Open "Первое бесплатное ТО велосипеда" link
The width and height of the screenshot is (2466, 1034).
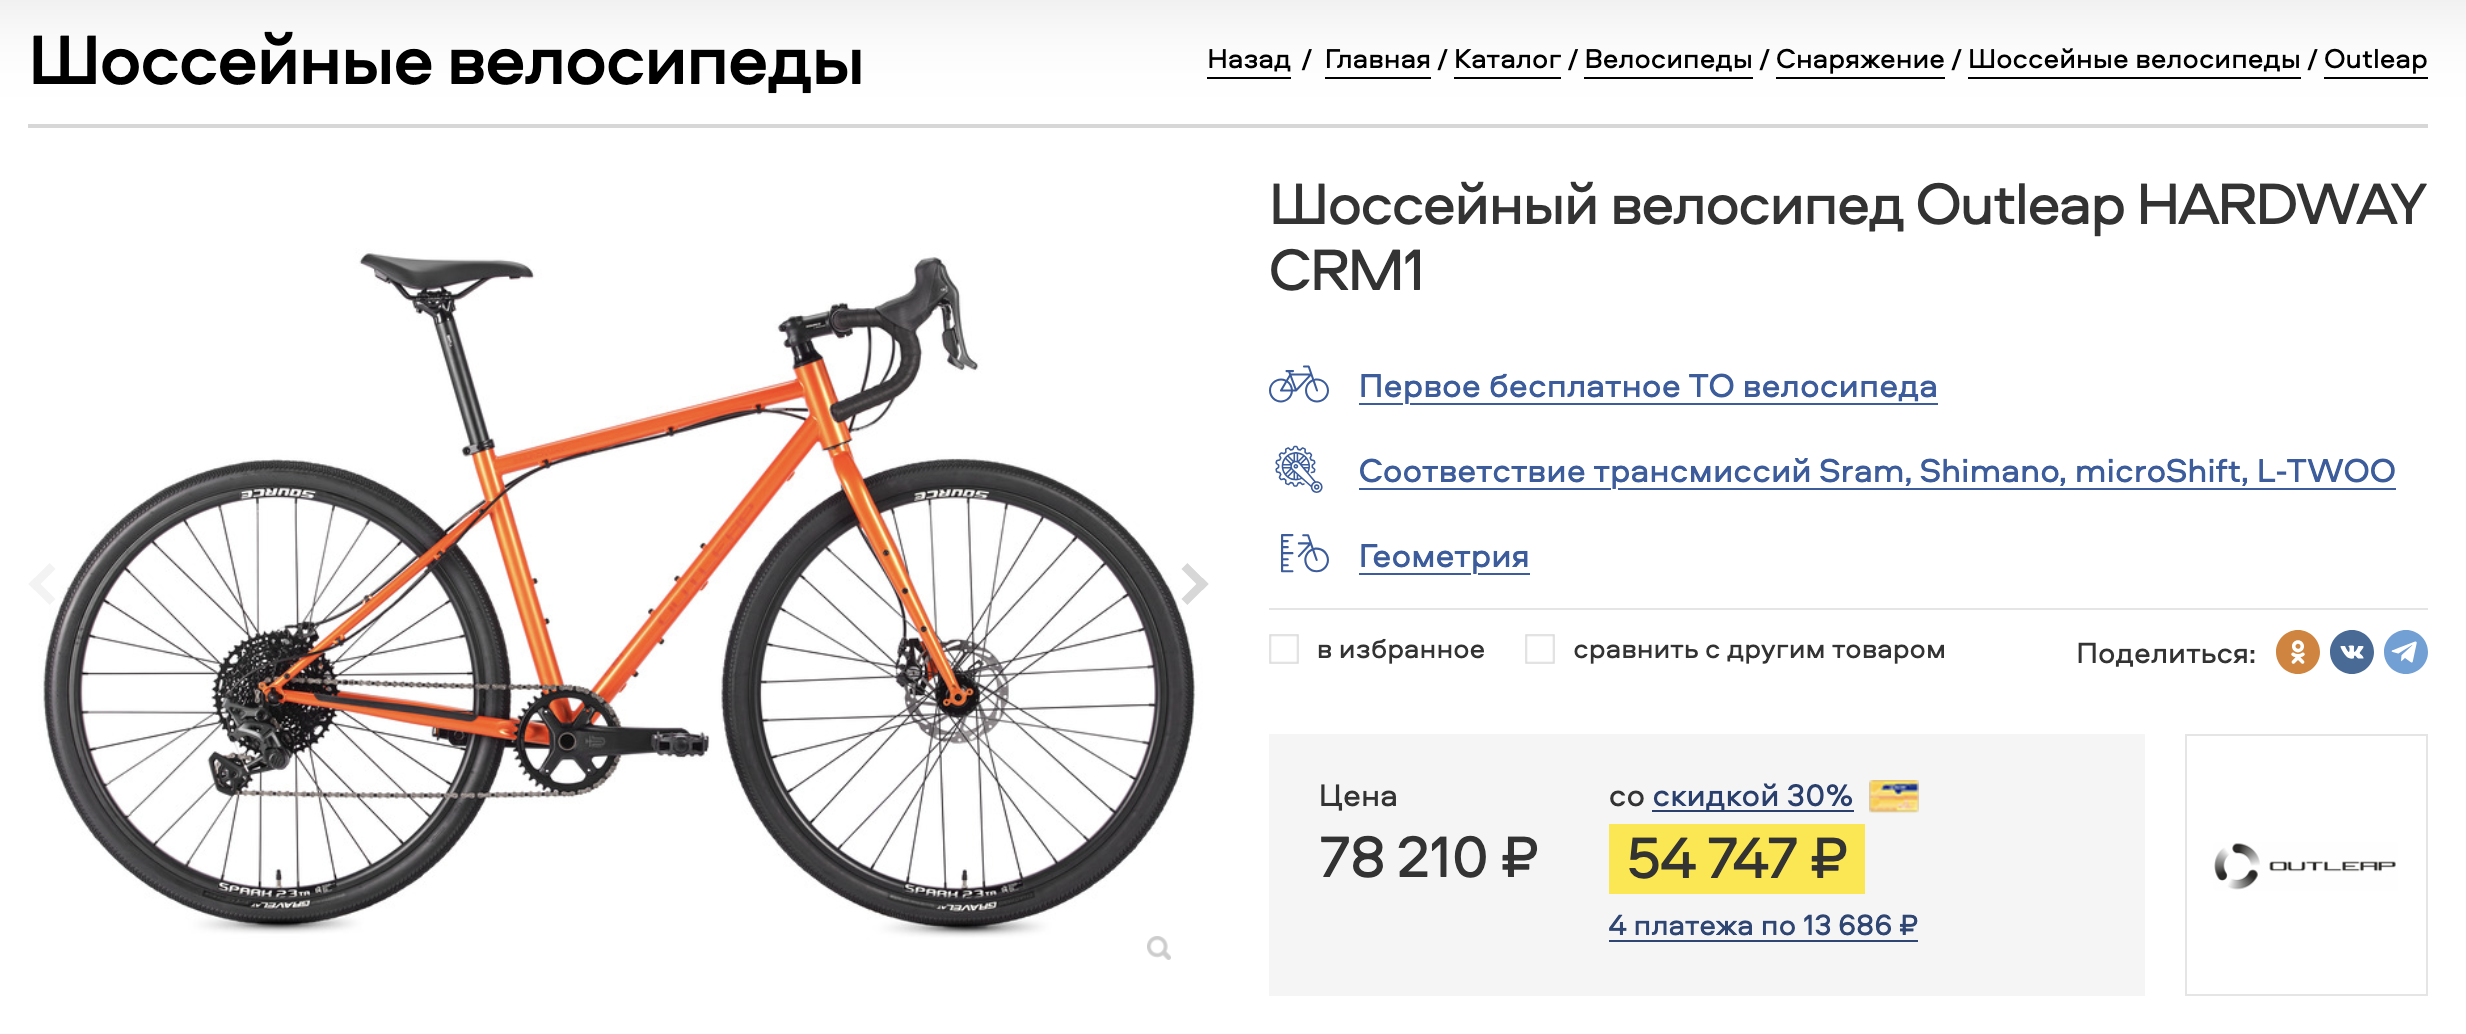(1647, 386)
